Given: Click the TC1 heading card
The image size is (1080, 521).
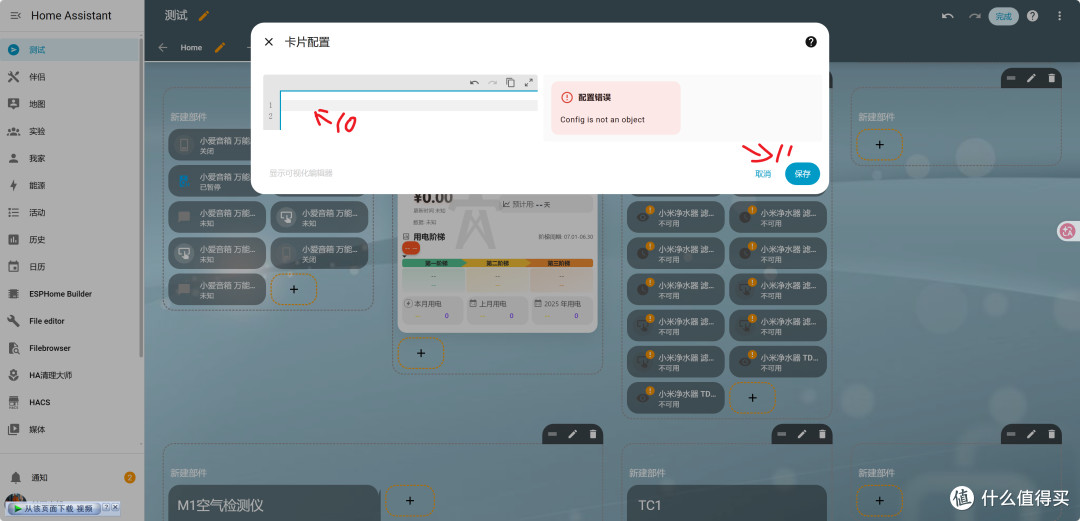Looking at the screenshot, I should [727, 503].
